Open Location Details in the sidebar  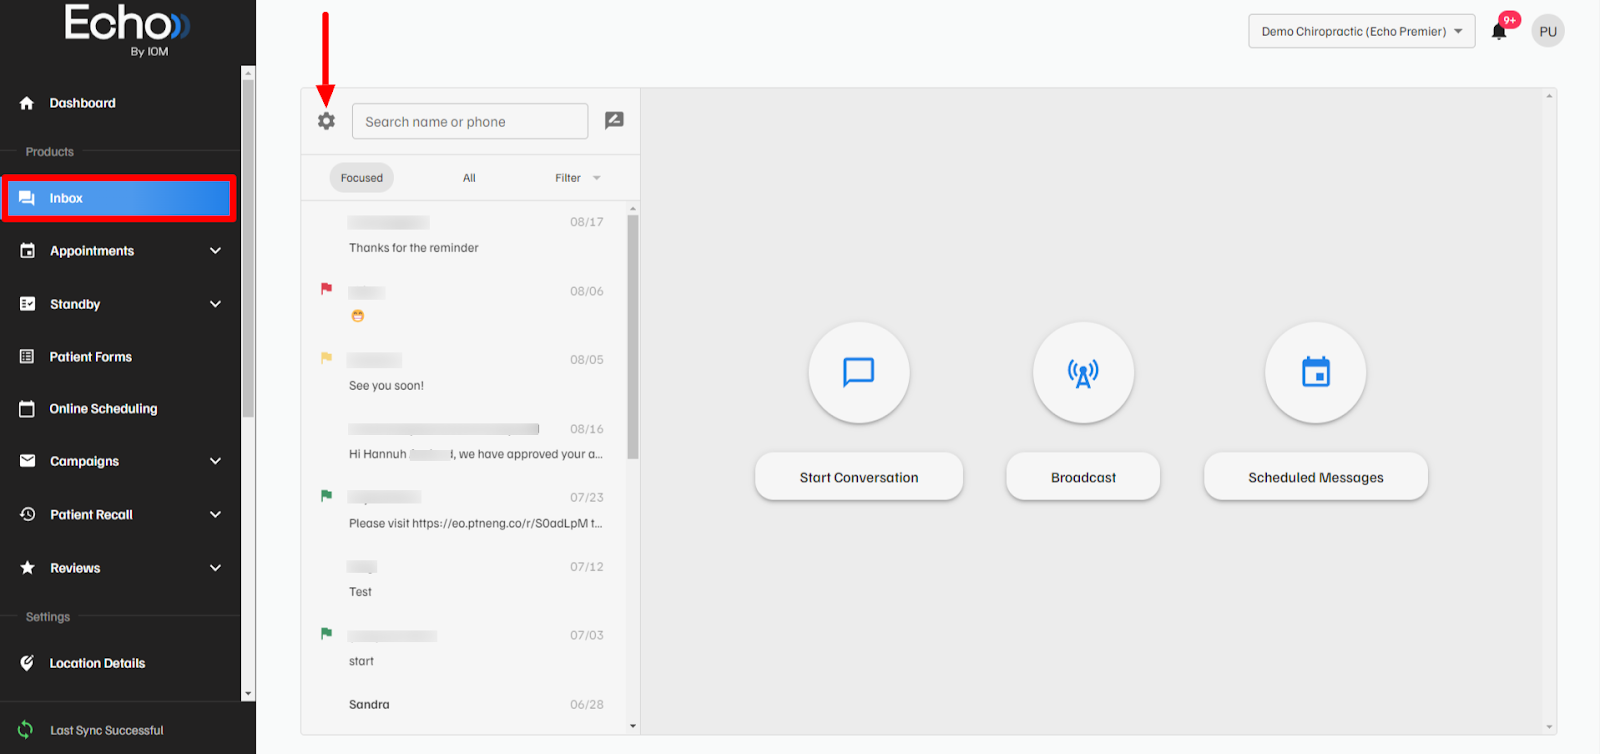point(98,663)
